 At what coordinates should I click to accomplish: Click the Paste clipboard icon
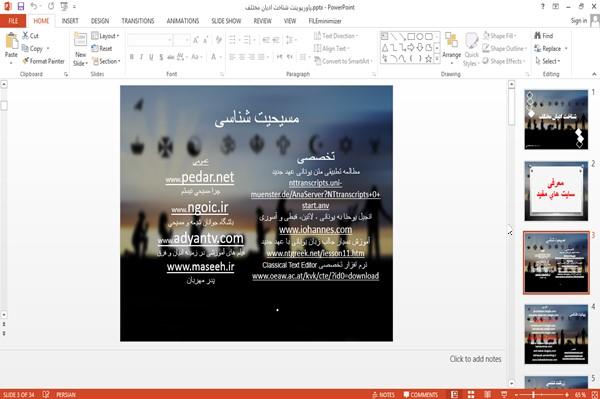(11, 41)
